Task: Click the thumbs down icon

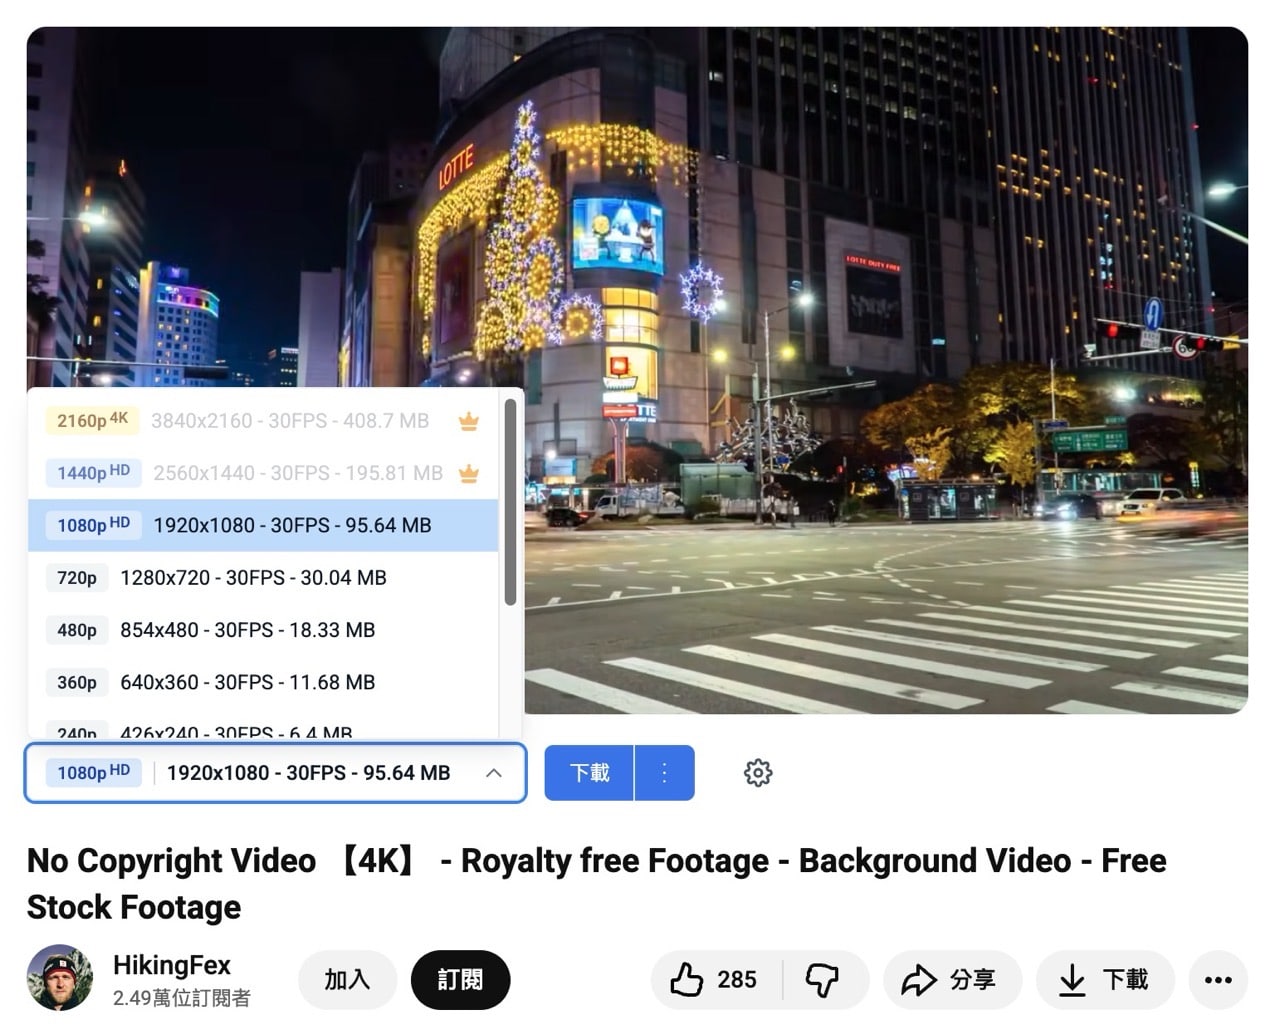Action: click(823, 982)
